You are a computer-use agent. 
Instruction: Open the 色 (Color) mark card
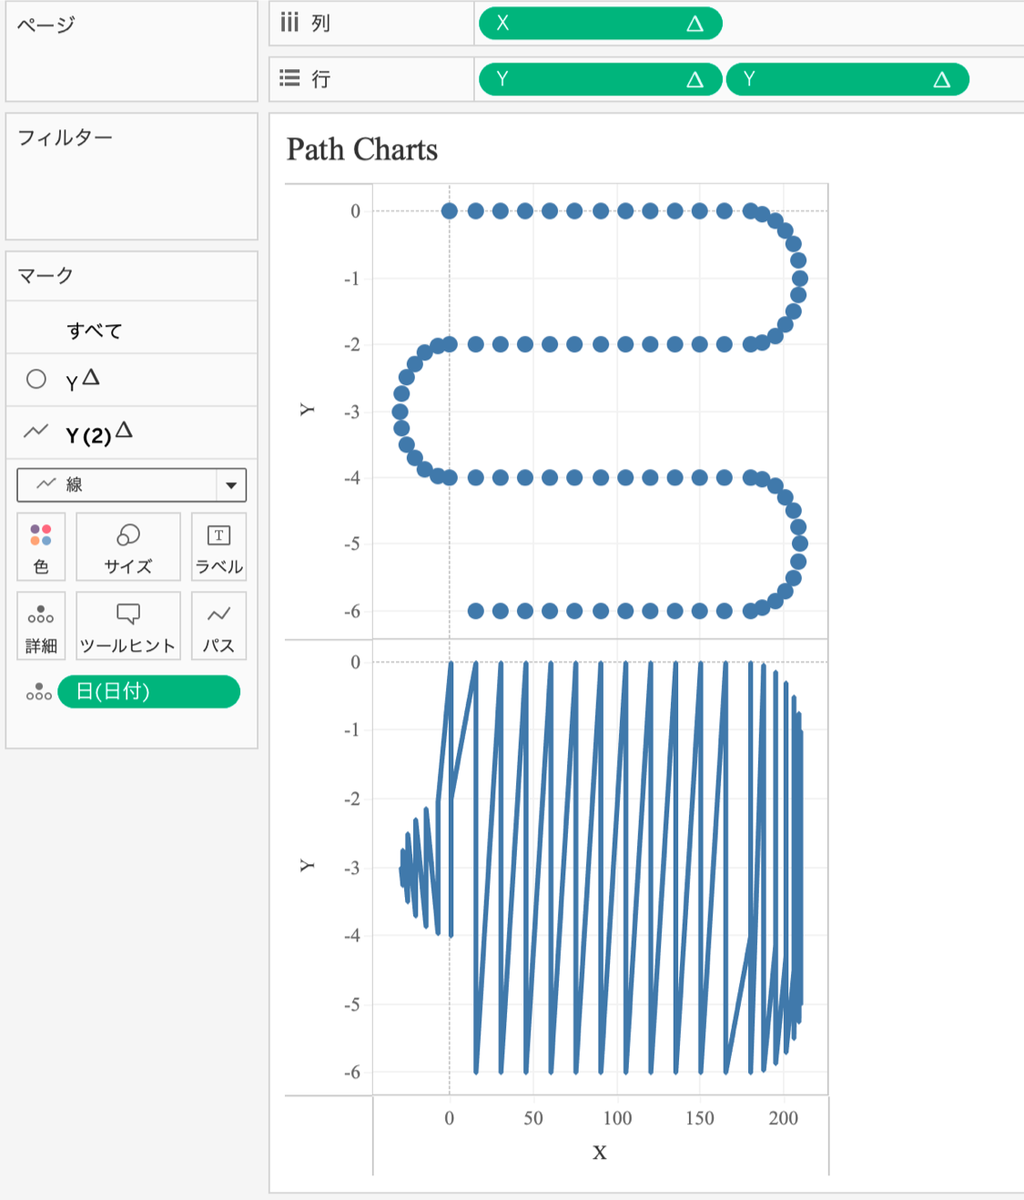click(x=41, y=547)
